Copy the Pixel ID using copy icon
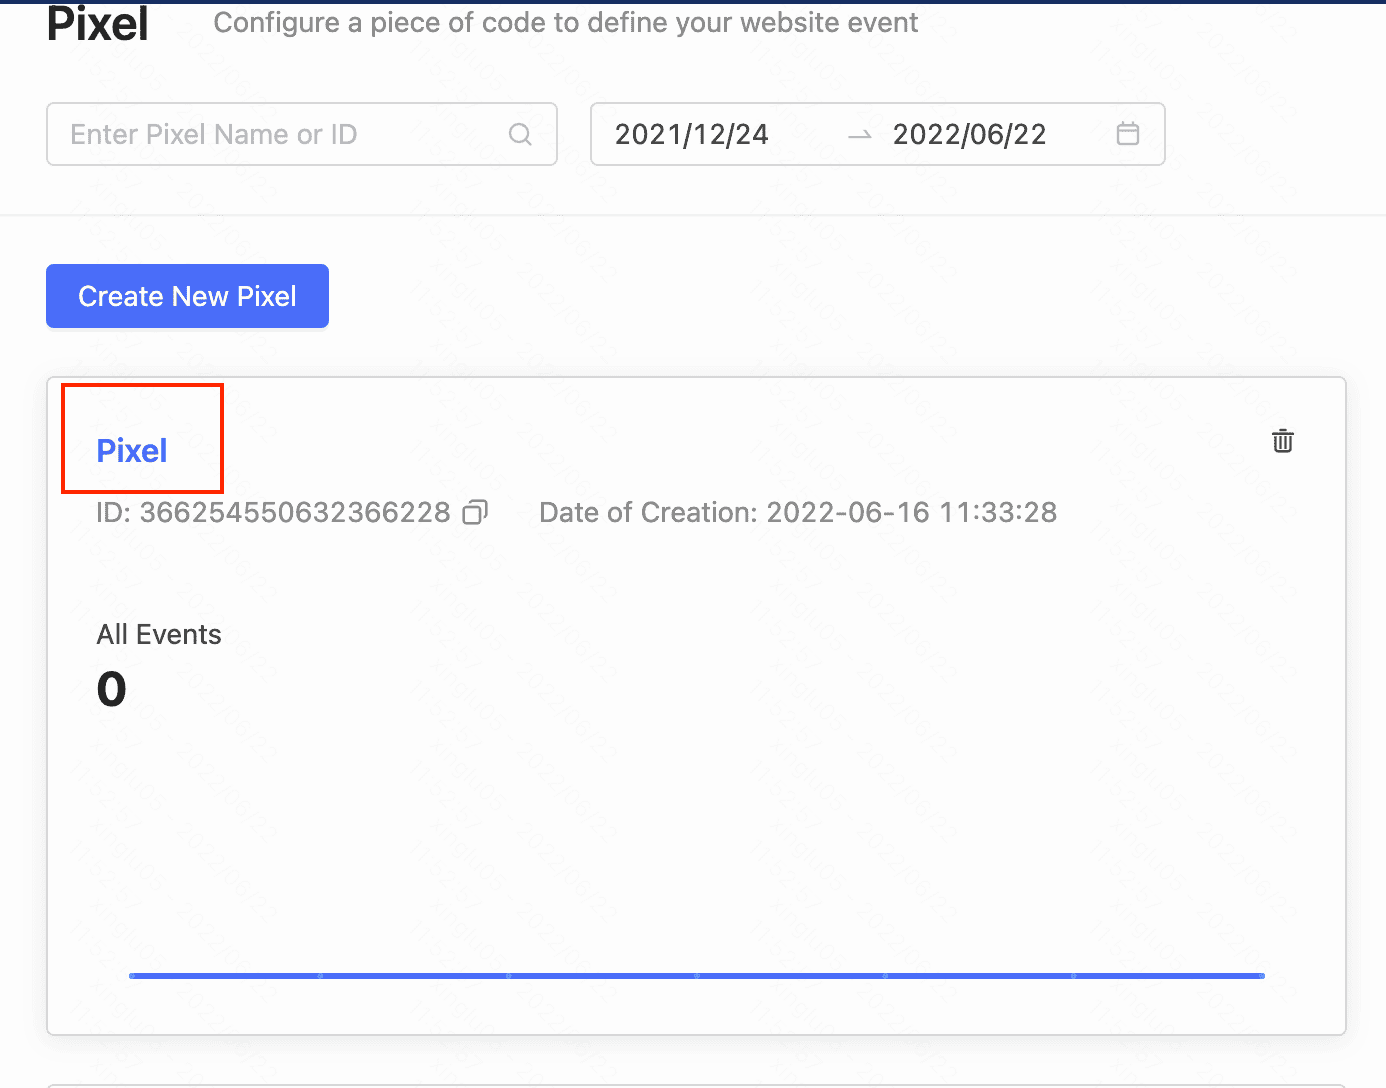 tap(475, 513)
